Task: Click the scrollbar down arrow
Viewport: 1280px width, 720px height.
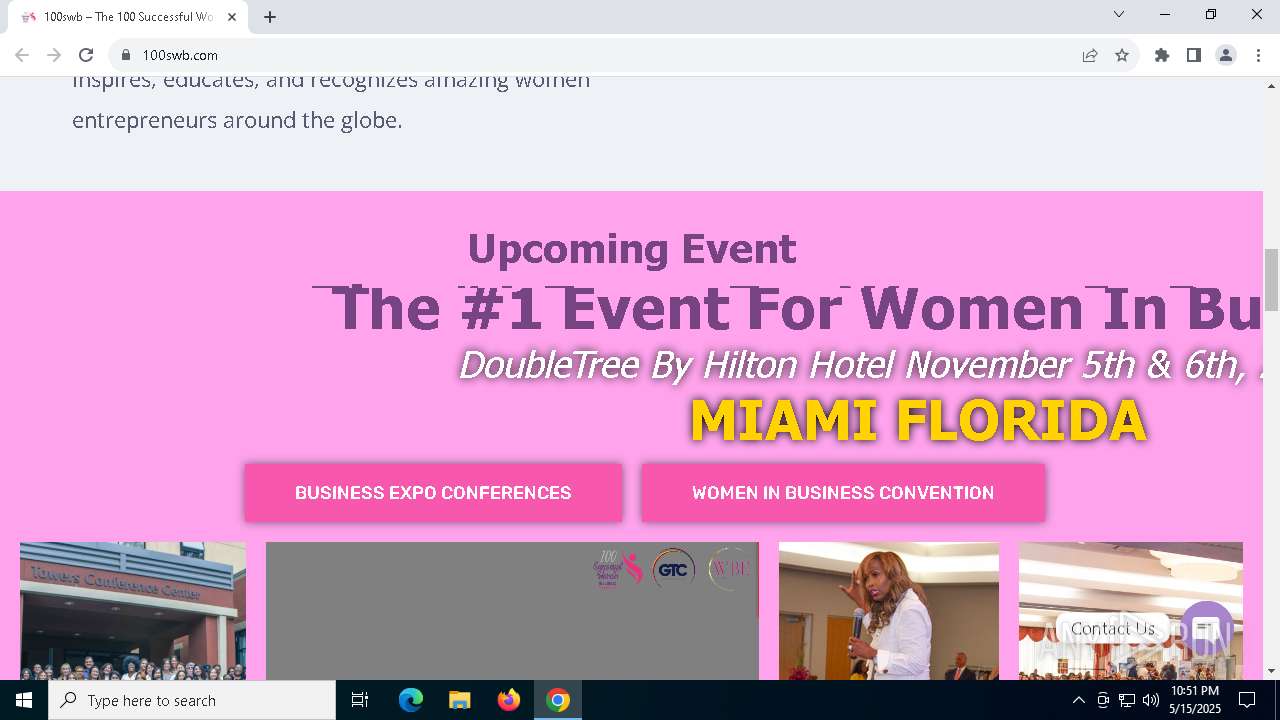Action: 1272,671
